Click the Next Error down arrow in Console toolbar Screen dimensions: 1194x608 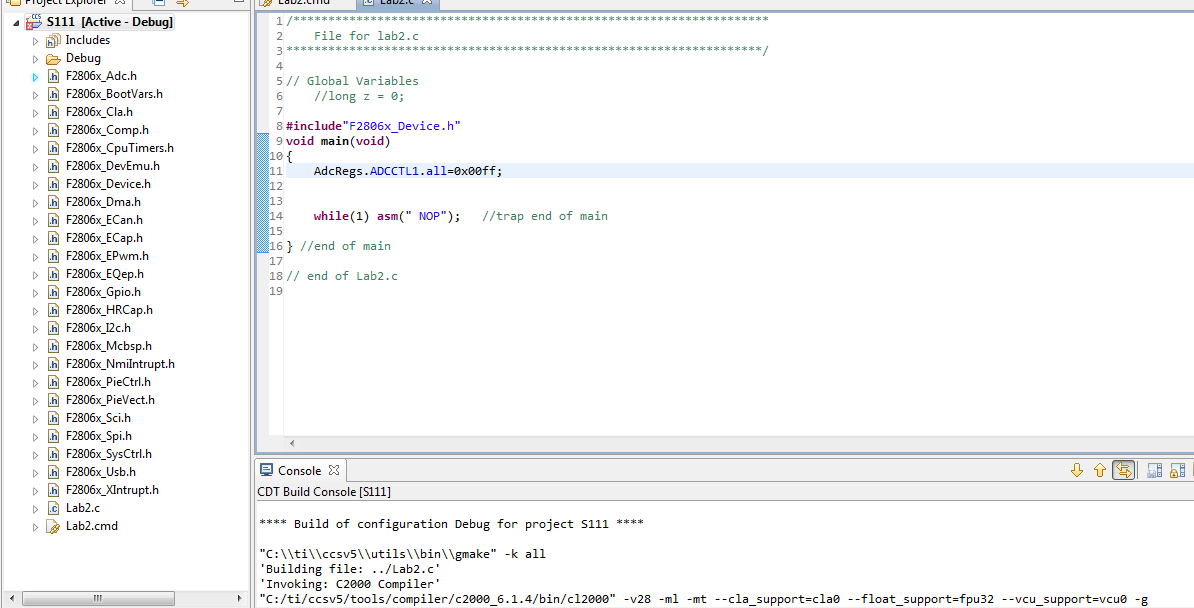coord(1076,469)
